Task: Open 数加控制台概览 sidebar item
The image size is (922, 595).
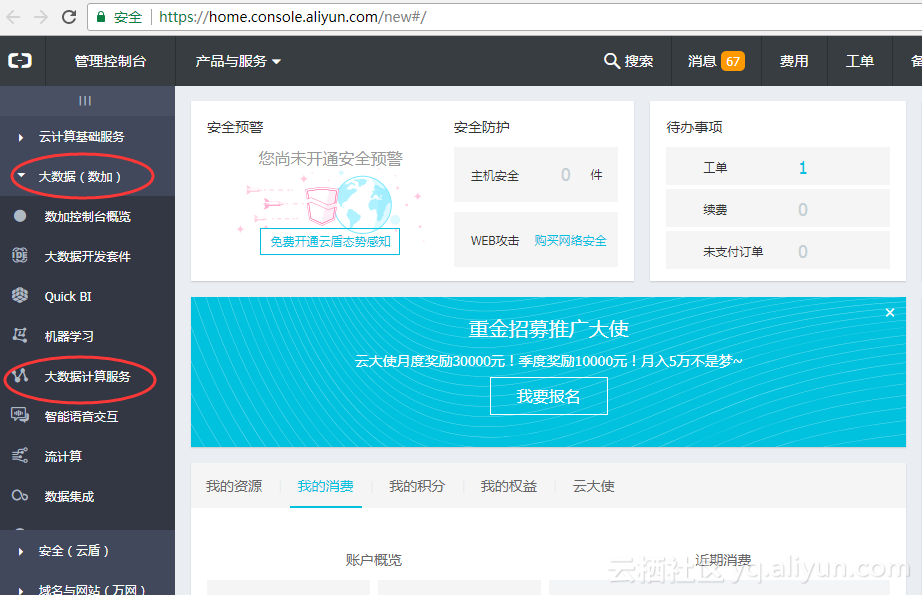Action: point(88,216)
